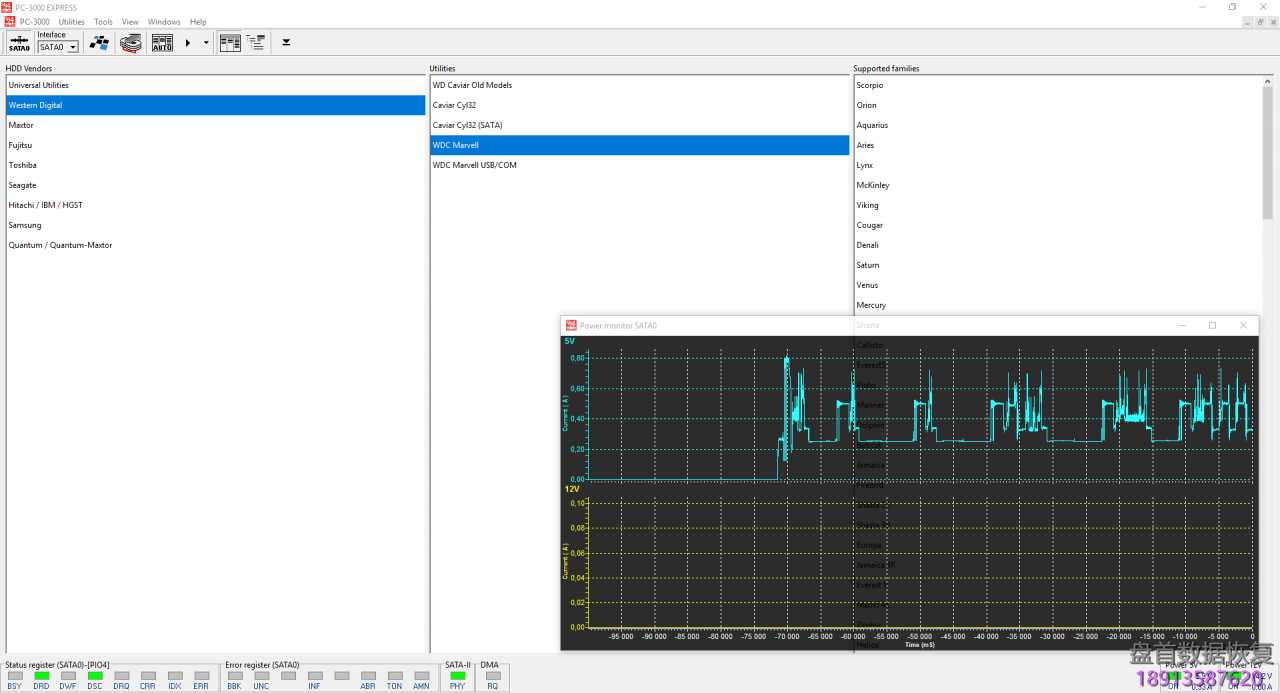Switch to the tree view toolbar icon
The image size is (1280, 693).
pos(255,42)
